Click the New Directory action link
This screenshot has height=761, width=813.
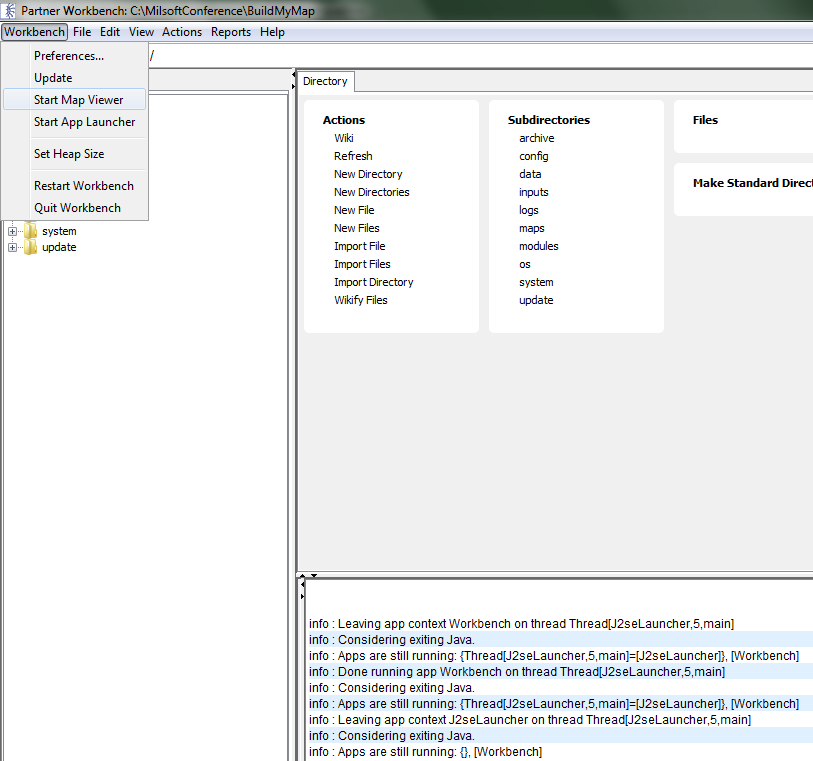tap(368, 174)
